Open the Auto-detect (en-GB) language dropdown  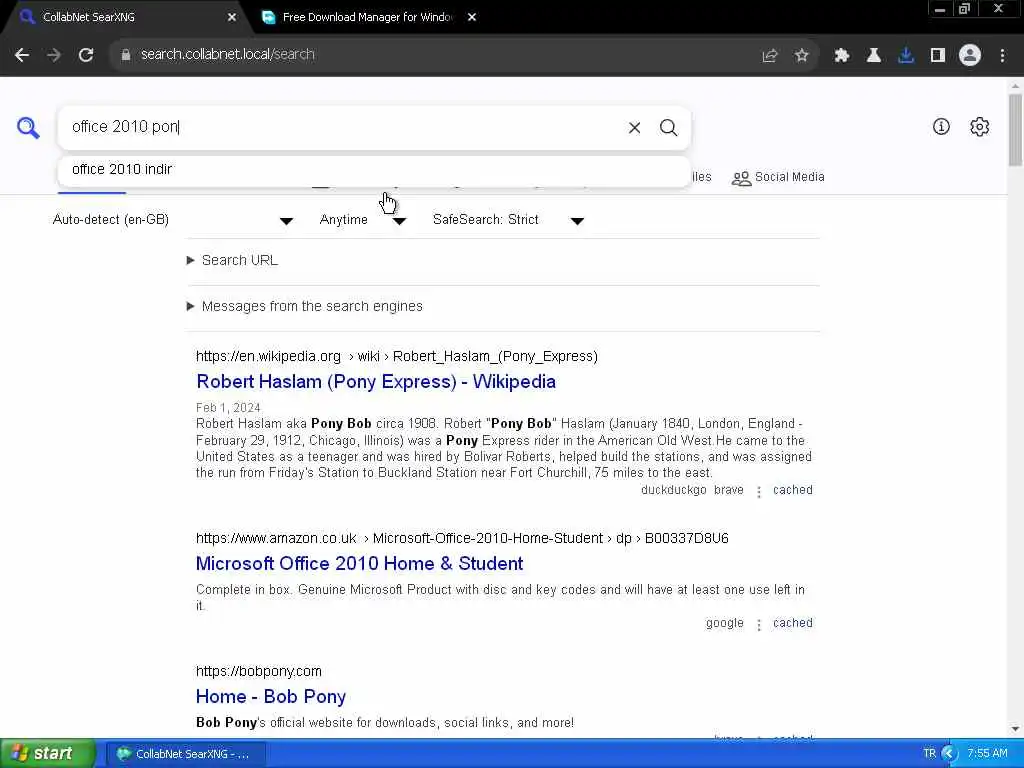(172, 220)
